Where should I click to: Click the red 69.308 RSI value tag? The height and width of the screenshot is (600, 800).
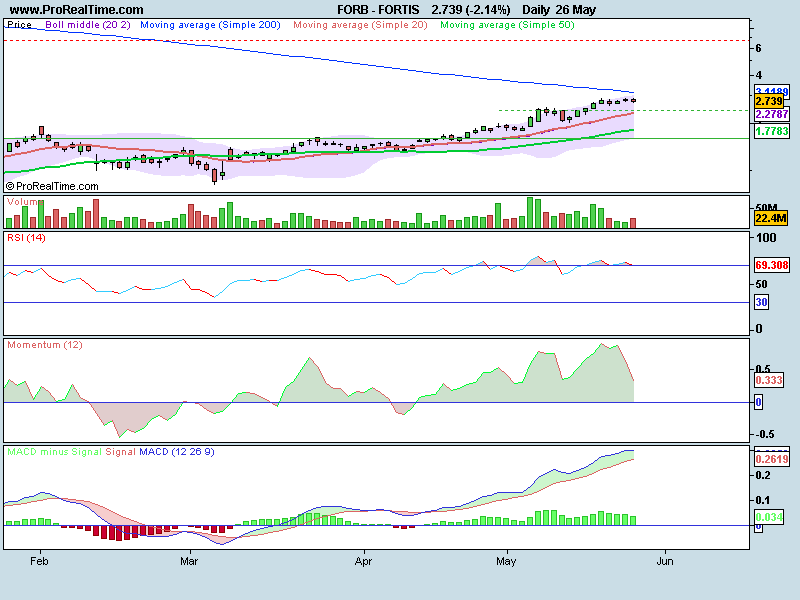click(771, 265)
